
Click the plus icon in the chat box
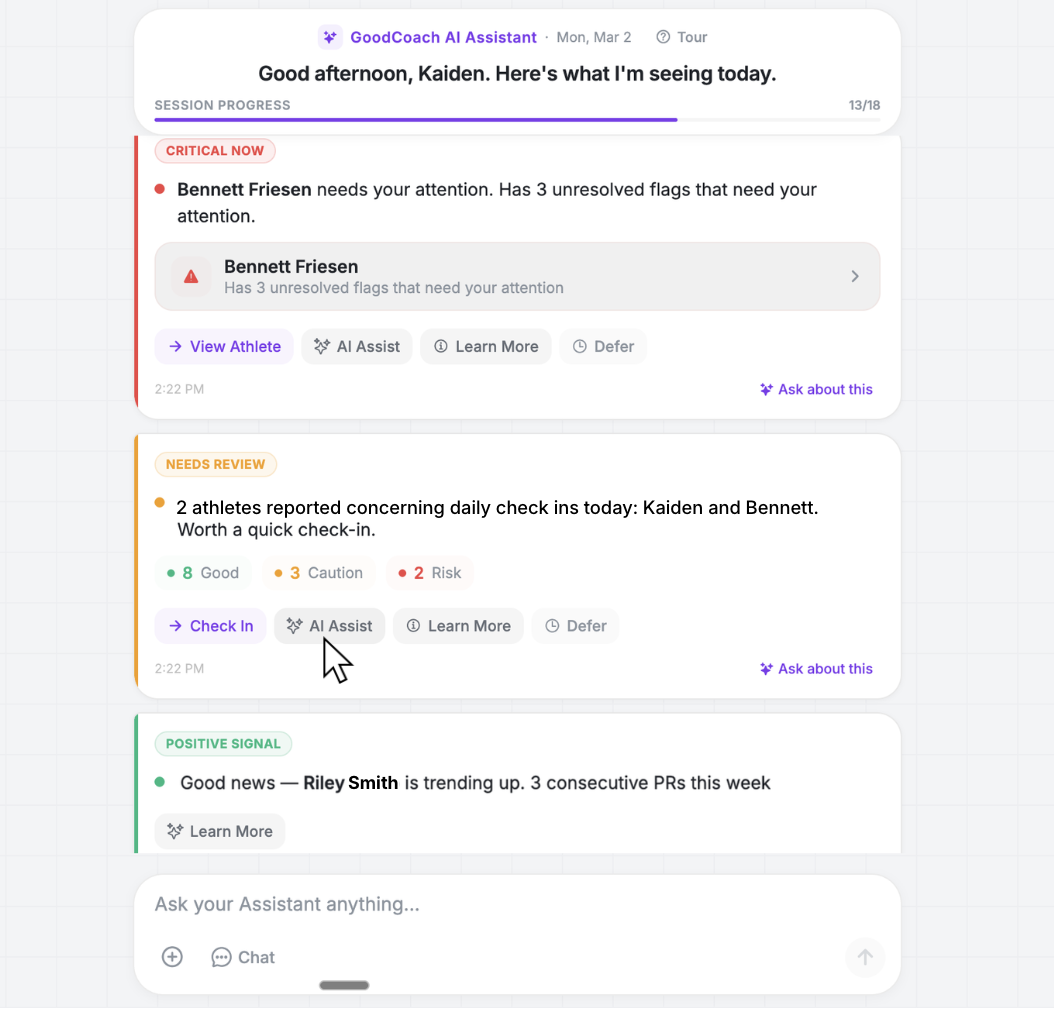tap(171, 957)
